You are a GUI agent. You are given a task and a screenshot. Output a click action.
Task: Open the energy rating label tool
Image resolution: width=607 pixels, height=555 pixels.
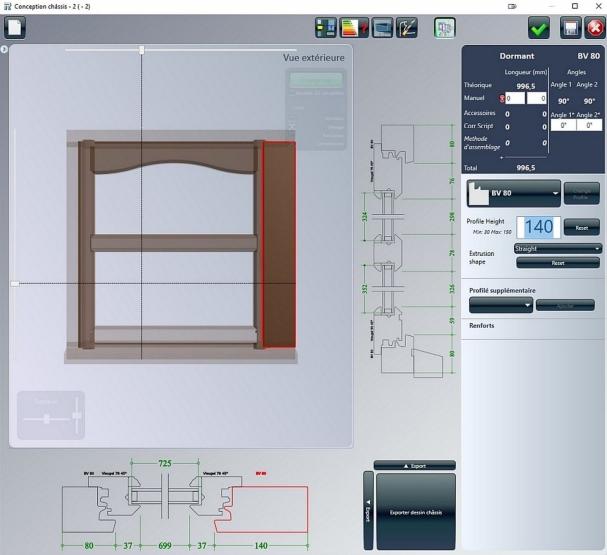point(353,28)
